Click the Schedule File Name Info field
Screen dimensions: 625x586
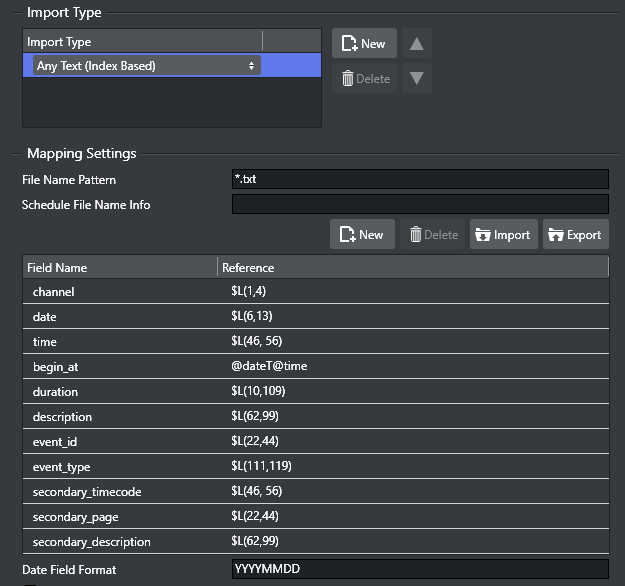tap(419, 205)
